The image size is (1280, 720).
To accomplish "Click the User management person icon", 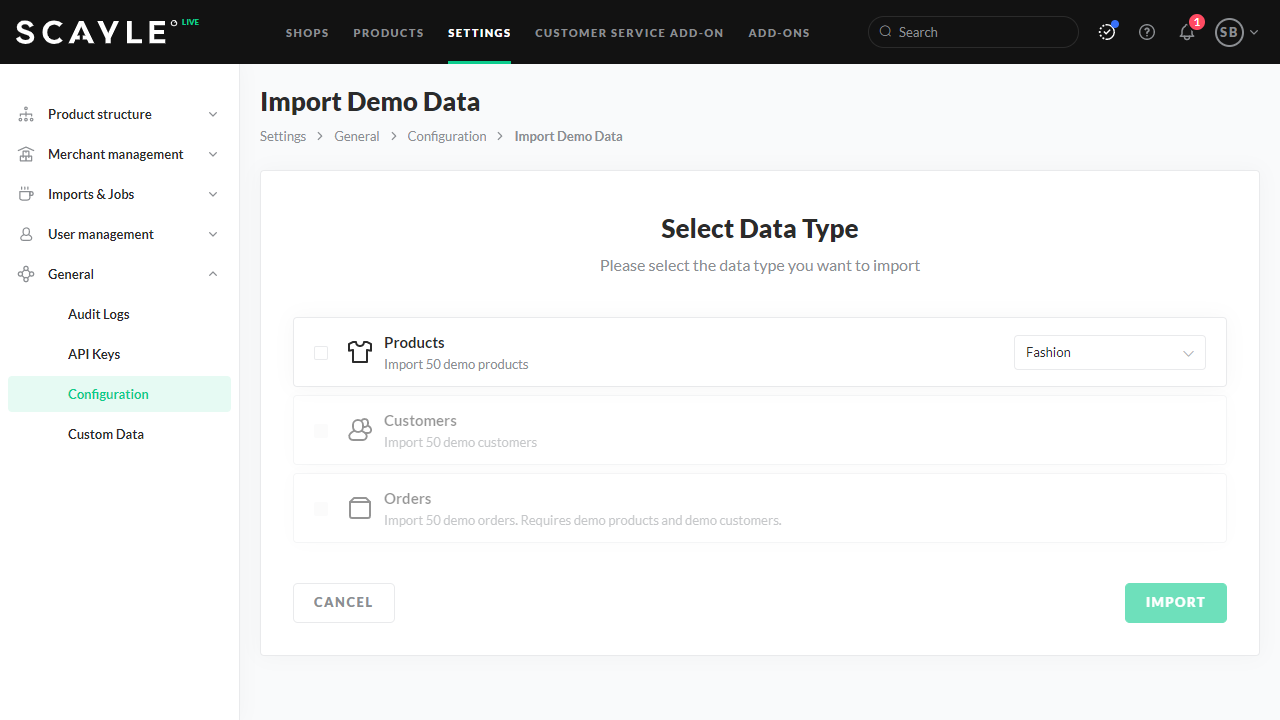I will (26, 235).
